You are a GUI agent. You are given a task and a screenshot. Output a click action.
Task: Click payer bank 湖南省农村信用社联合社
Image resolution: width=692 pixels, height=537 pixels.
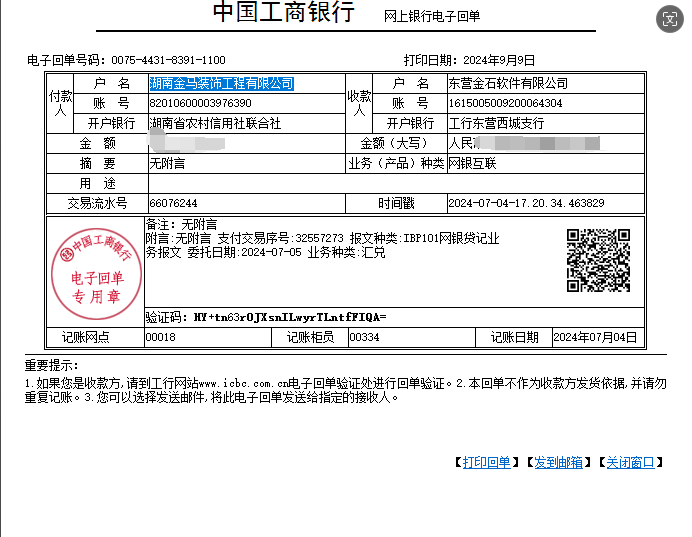coord(215,123)
